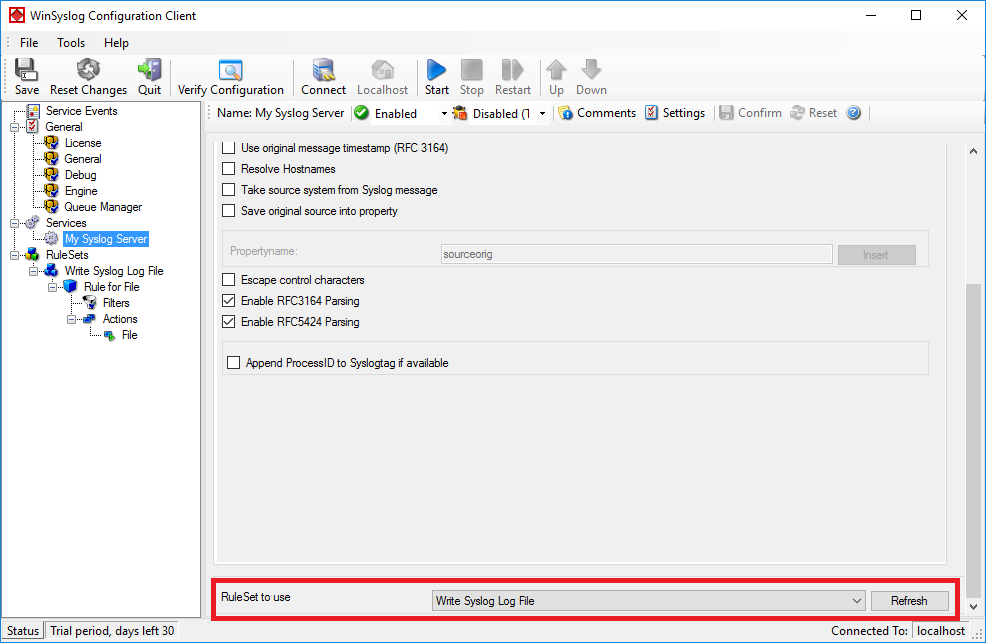Image resolution: width=986 pixels, height=643 pixels.
Task: Click scrollbar down arrow in settings pane
Action: (973, 607)
